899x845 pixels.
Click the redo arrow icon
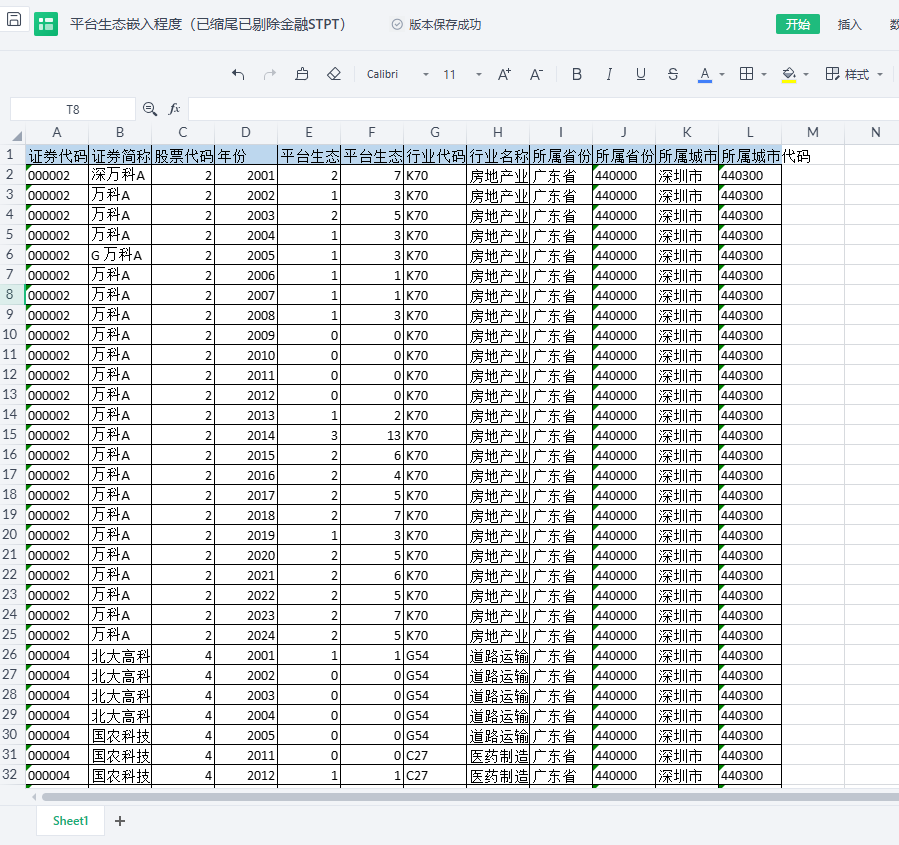pos(269,74)
